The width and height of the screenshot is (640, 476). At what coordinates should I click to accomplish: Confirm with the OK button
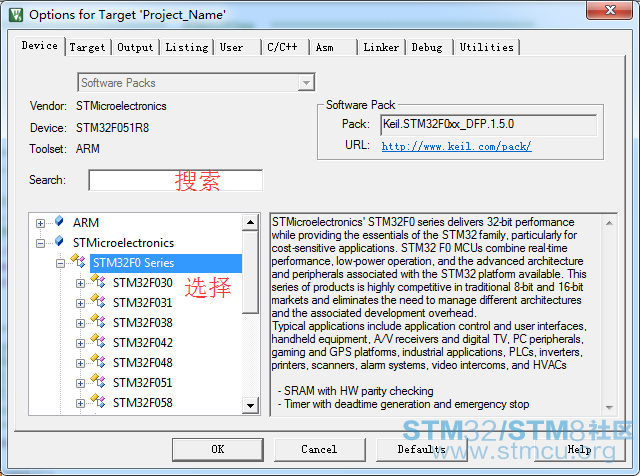[218, 449]
